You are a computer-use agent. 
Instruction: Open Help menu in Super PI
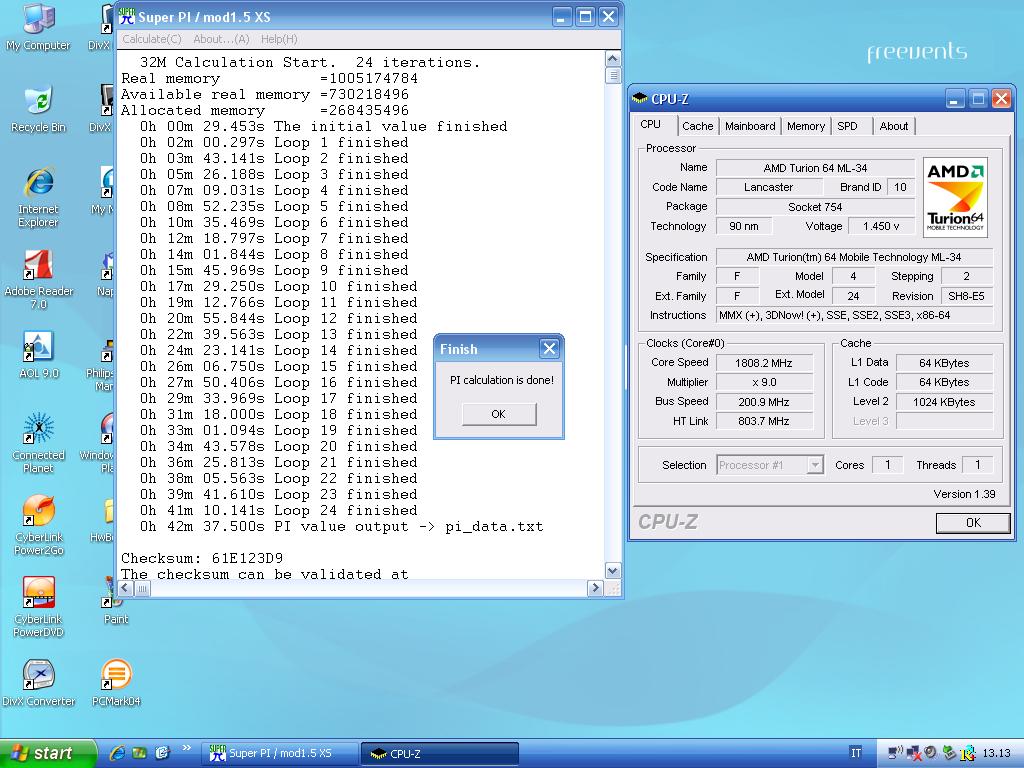[x=280, y=39]
